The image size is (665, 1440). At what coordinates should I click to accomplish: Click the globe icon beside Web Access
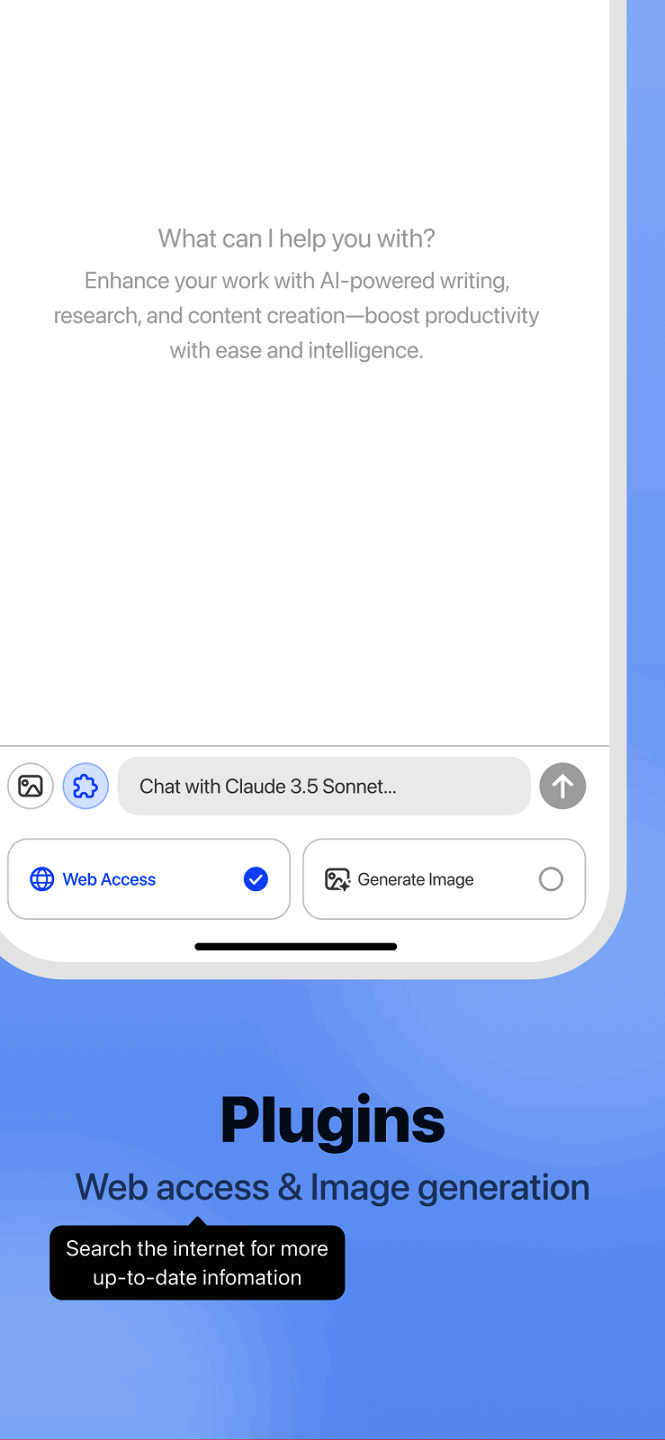(x=42, y=879)
